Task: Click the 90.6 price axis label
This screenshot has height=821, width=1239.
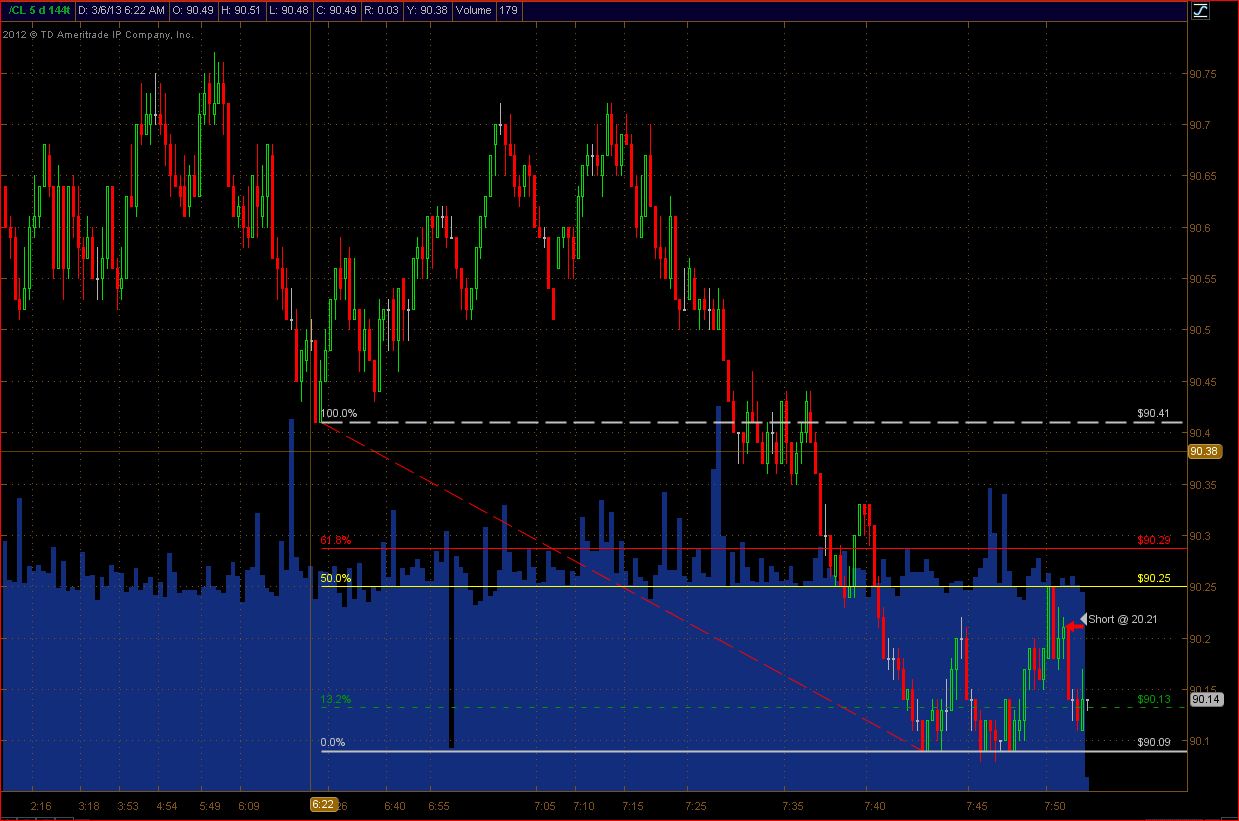Action: pos(1200,228)
